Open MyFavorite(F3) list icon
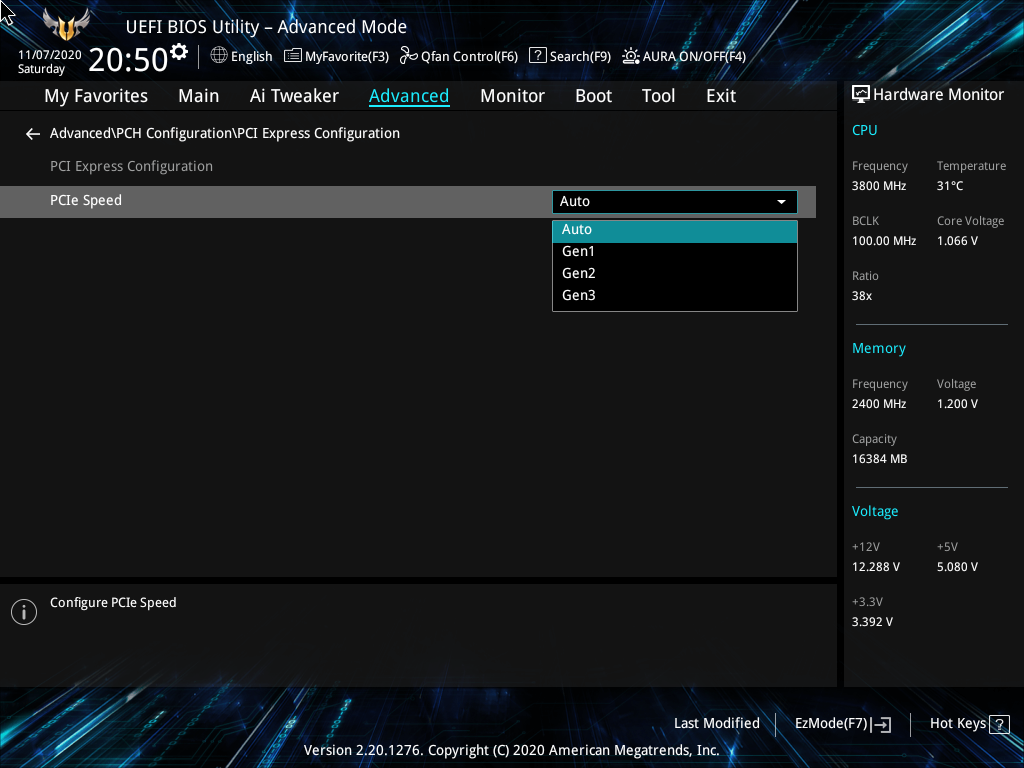 click(293, 56)
